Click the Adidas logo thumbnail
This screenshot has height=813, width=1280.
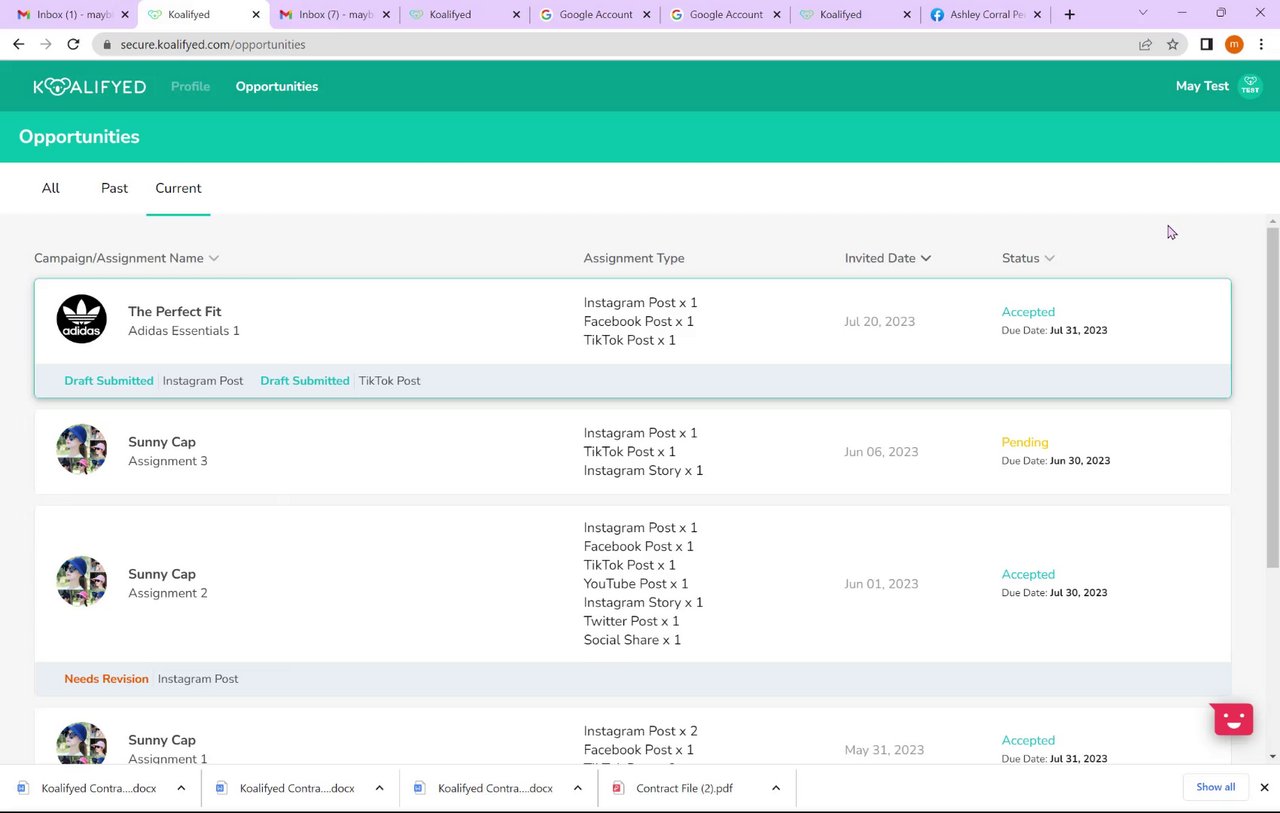click(x=82, y=319)
